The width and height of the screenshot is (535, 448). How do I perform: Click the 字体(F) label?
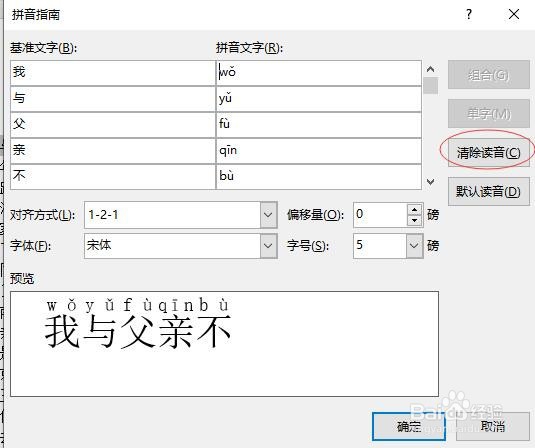click(x=30, y=246)
